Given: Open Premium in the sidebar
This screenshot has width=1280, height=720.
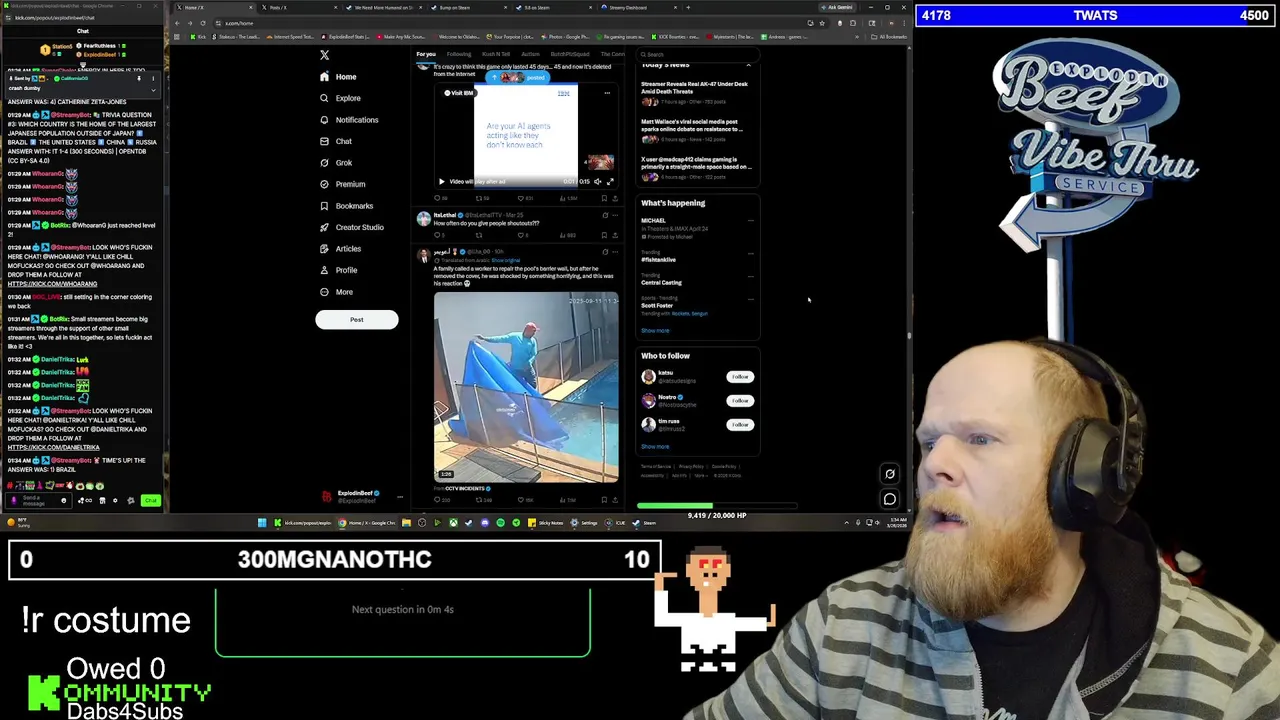Looking at the screenshot, I should pyautogui.click(x=342, y=184).
